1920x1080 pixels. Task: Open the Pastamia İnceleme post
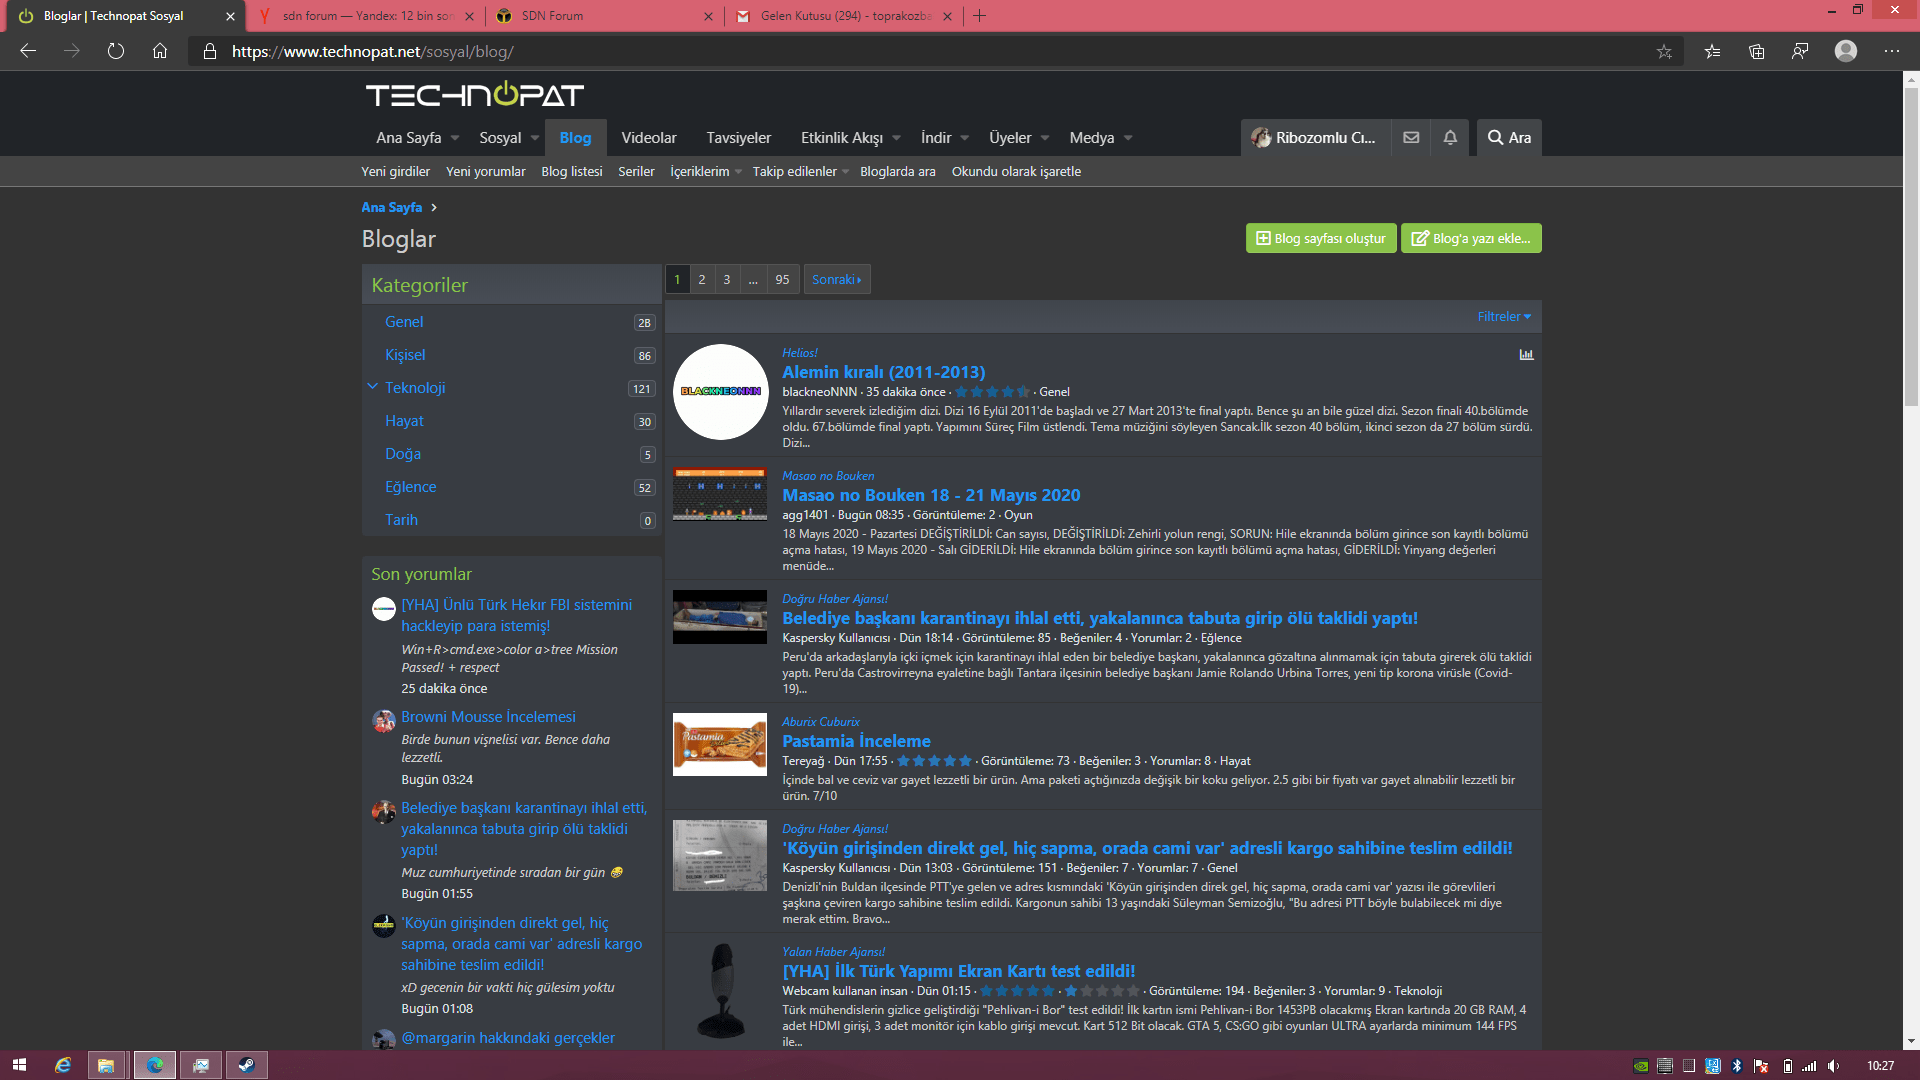click(856, 741)
